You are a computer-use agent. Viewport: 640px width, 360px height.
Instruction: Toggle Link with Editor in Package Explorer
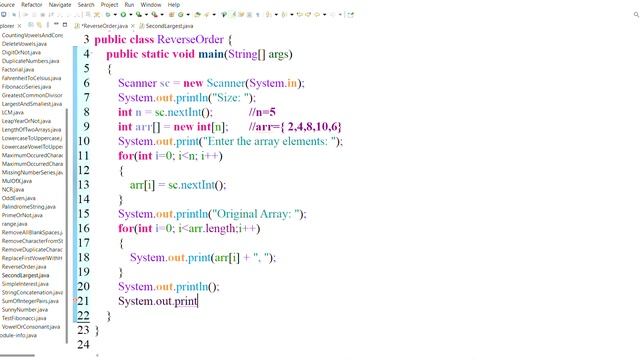(x=39, y=25)
